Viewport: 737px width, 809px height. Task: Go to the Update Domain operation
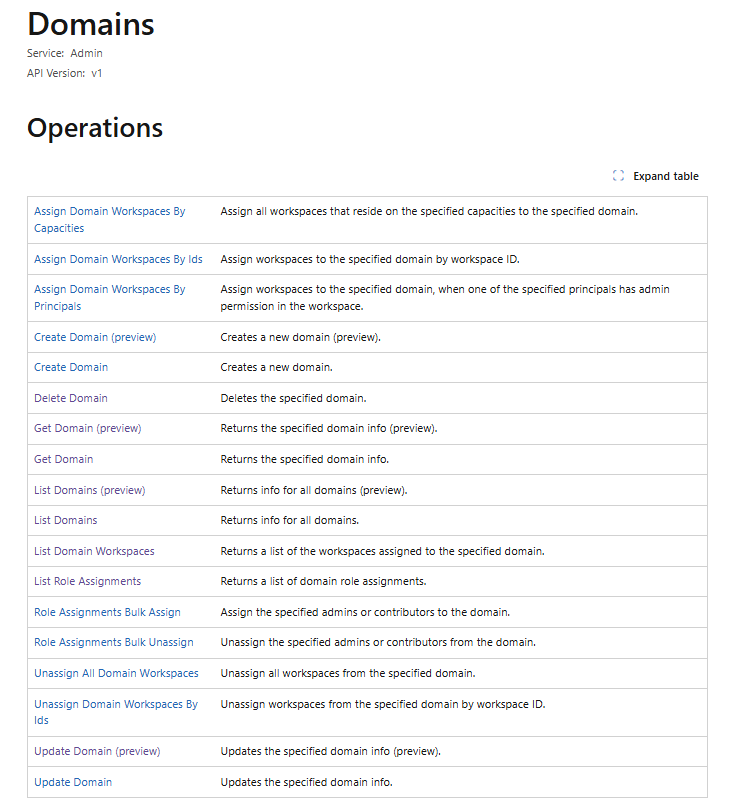coord(73,782)
